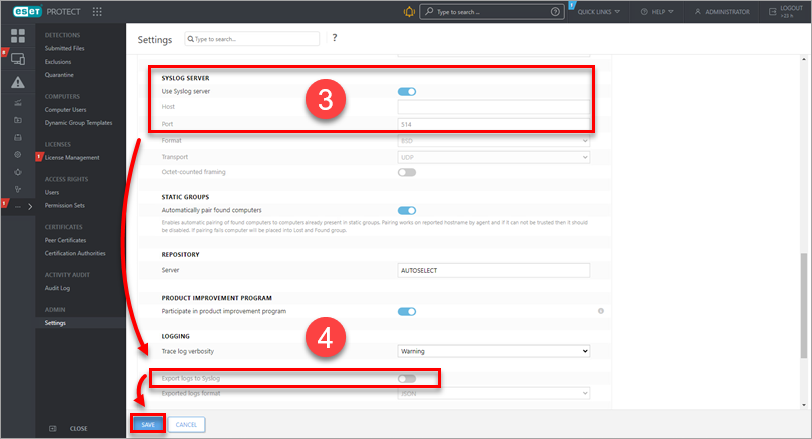Click the Syslog Host input field

(x=494, y=107)
